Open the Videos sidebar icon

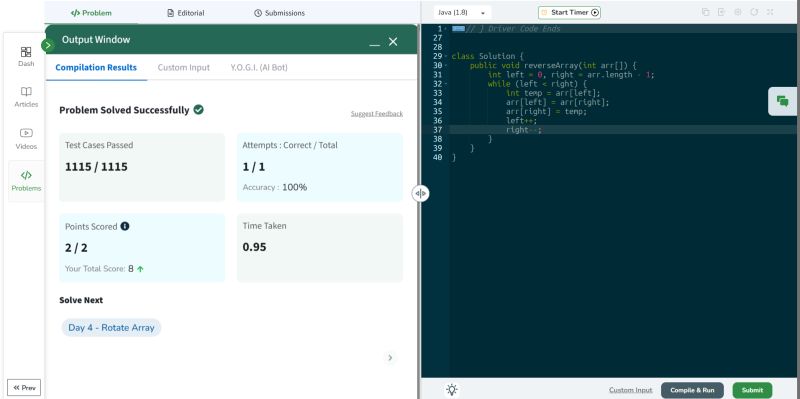(26, 139)
